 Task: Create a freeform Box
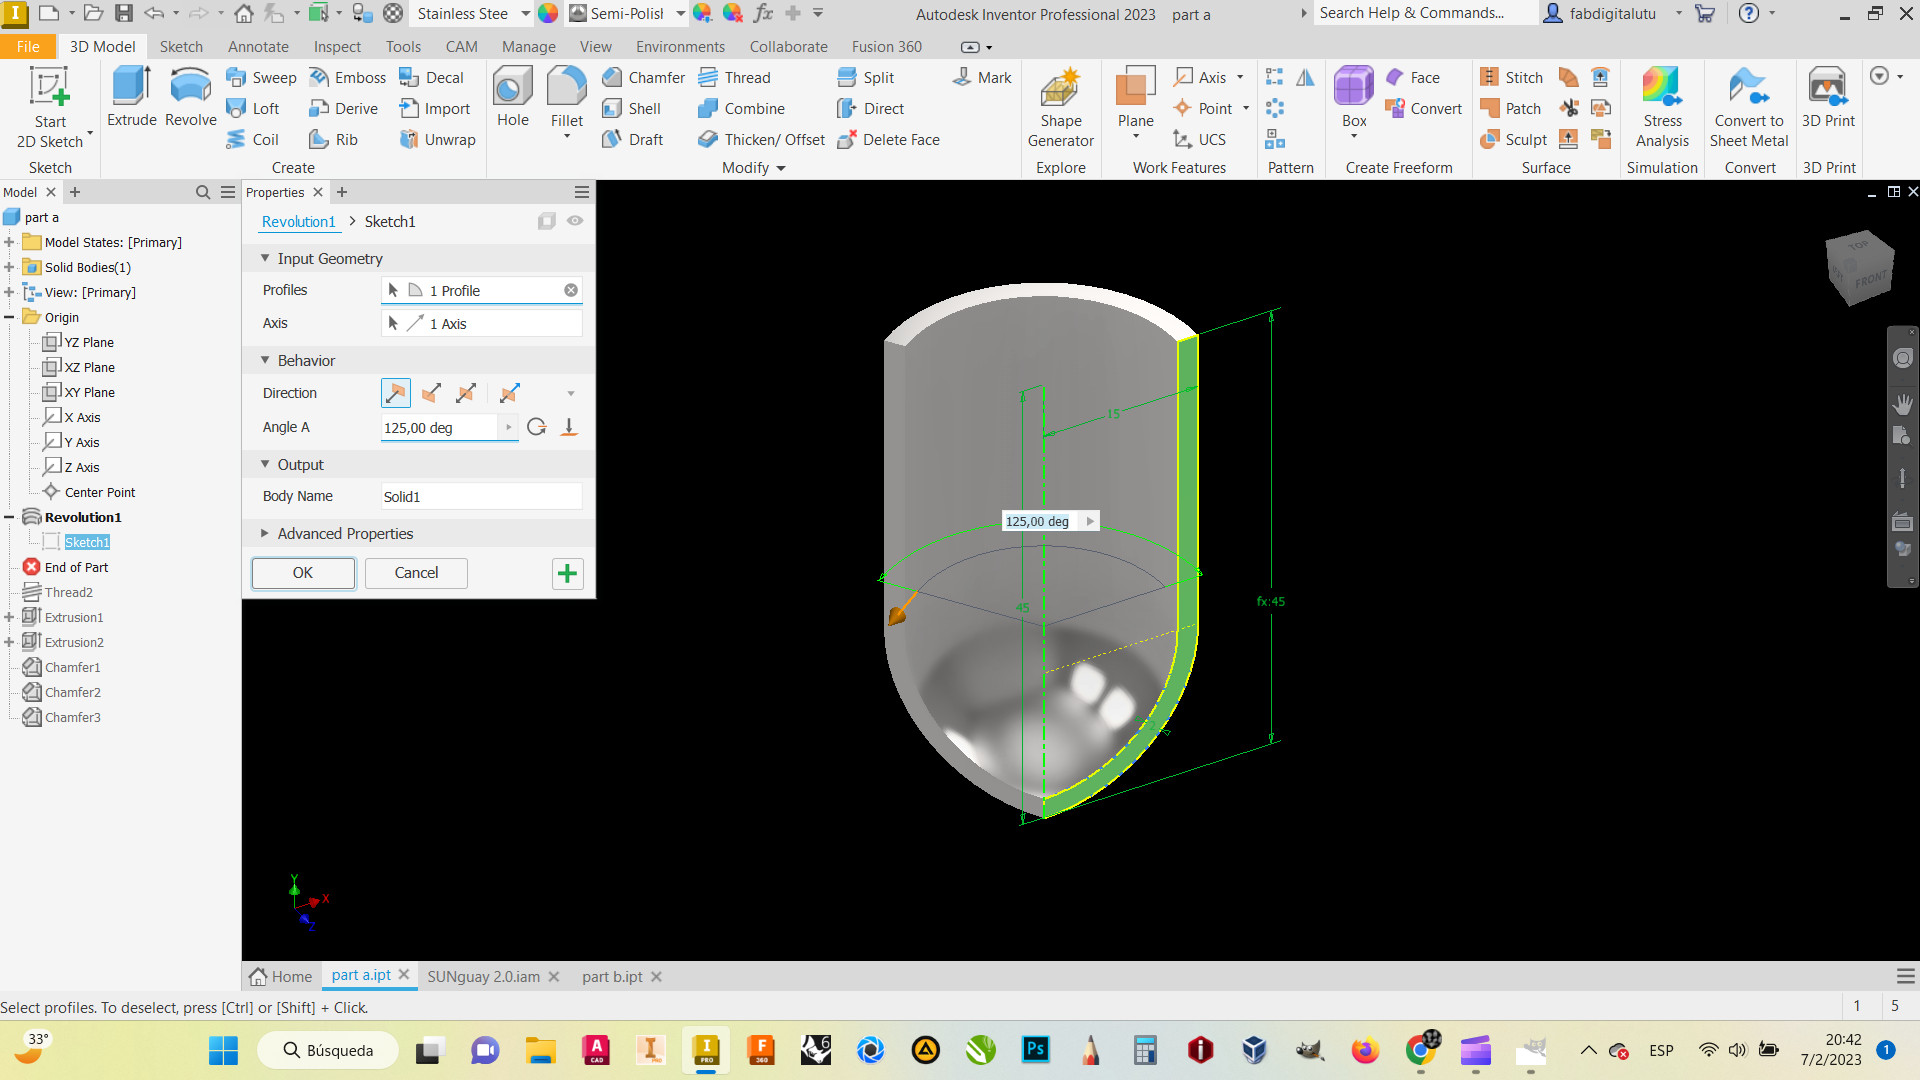(1353, 97)
